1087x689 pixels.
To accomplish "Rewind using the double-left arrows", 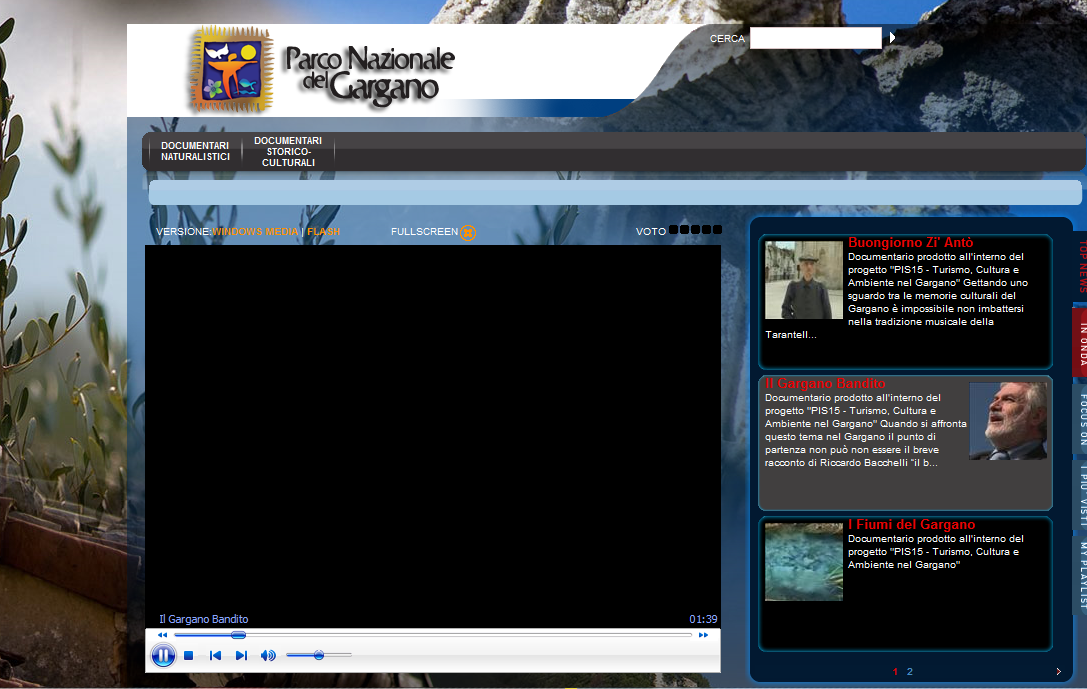I will click(163, 635).
